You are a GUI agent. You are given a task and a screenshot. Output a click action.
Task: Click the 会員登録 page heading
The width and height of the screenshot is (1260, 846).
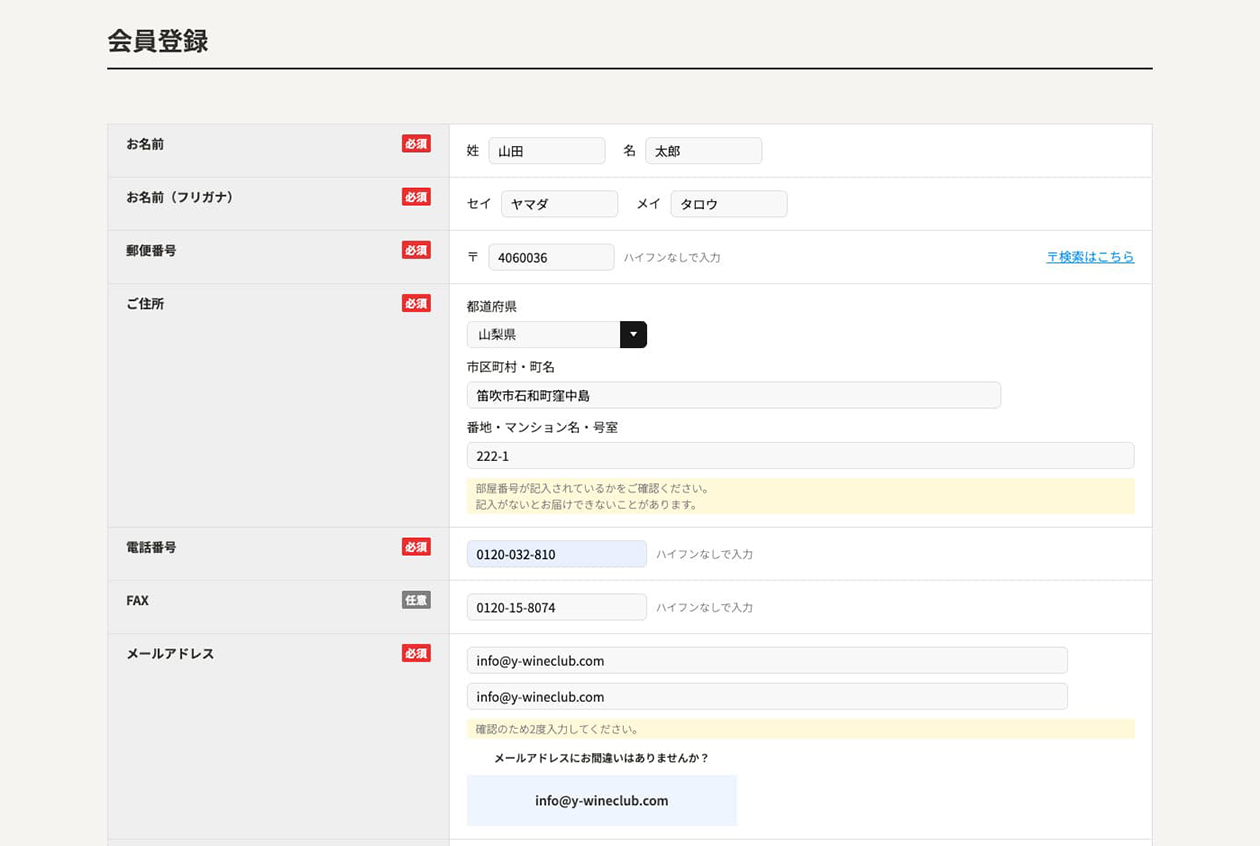(158, 41)
